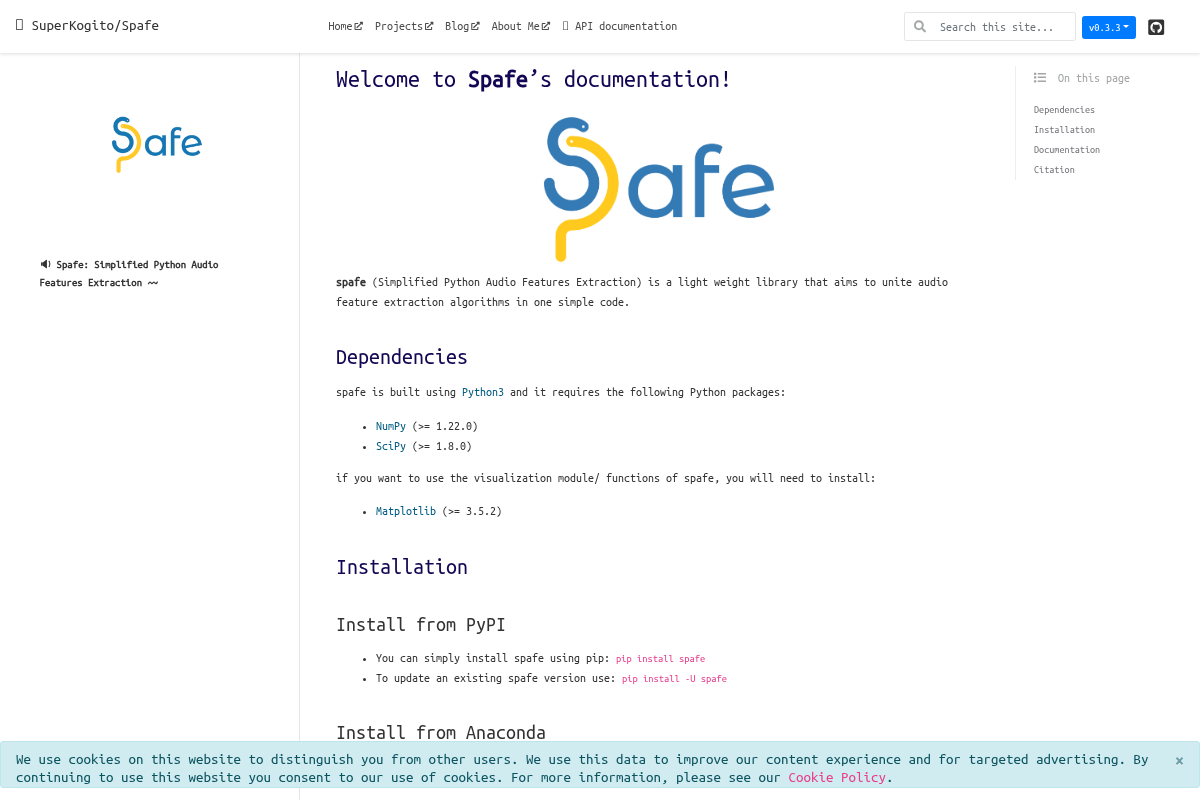Click the search magnifier icon
Image resolution: width=1200 pixels, height=800 pixels.
click(x=920, y=27)
